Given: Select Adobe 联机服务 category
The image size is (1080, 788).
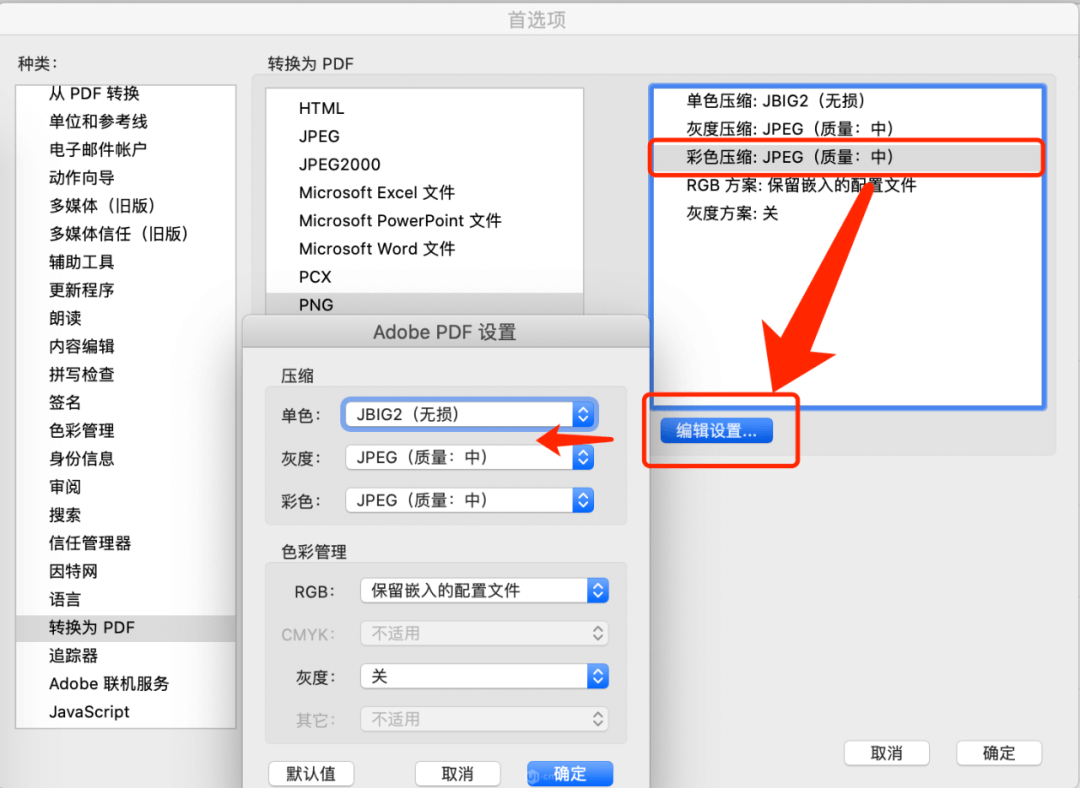Looking at the screenshot, I should click(126, 684).
